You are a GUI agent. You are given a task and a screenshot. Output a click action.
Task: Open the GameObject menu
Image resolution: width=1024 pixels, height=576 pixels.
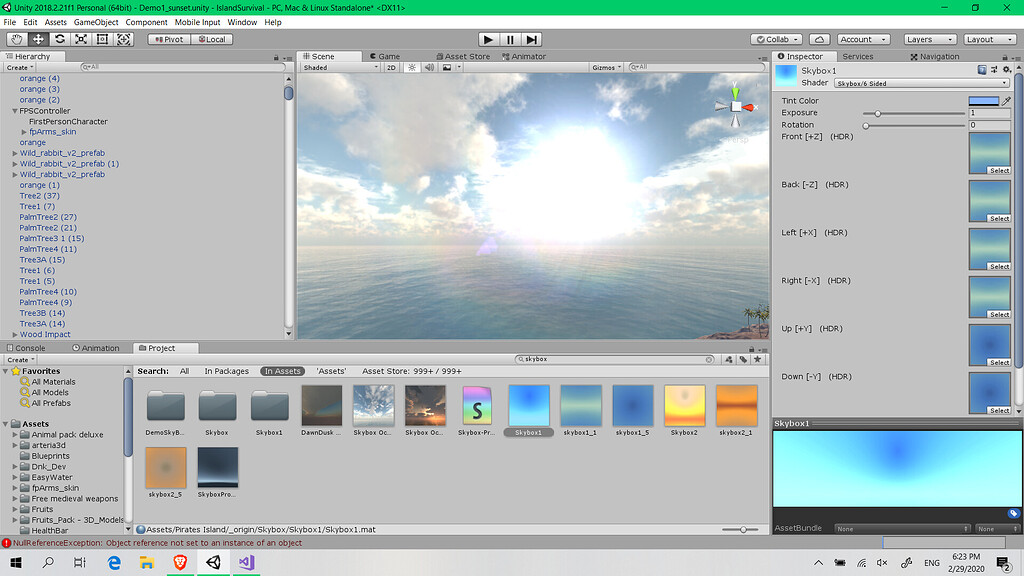click(x=95, y=21)
